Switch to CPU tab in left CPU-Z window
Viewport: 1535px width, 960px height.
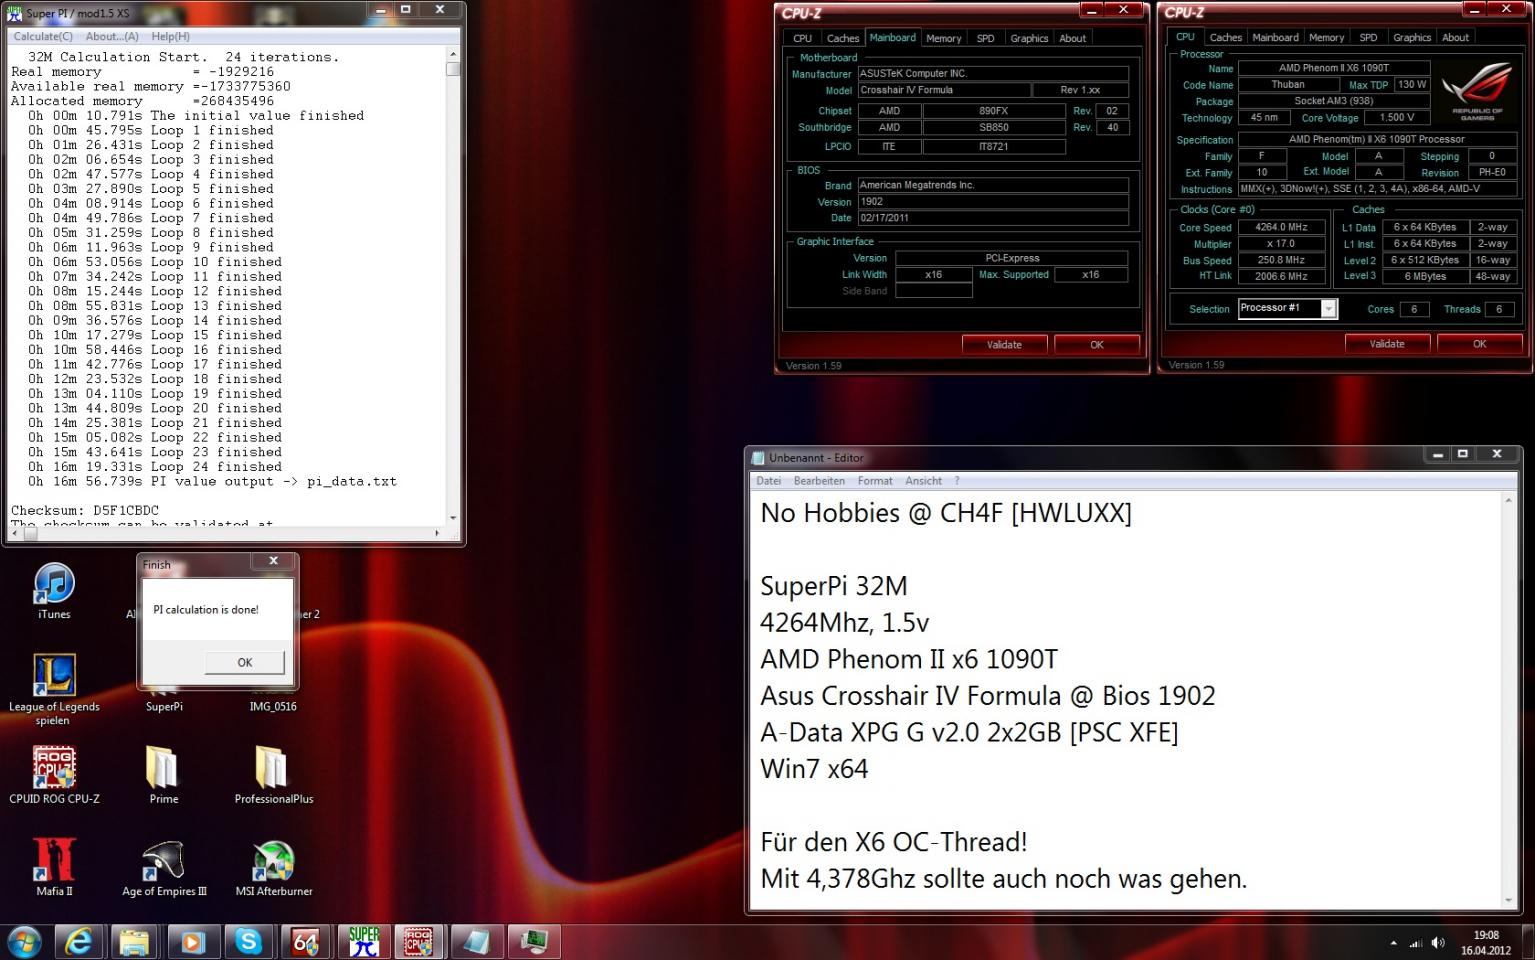tap(802, 38)
